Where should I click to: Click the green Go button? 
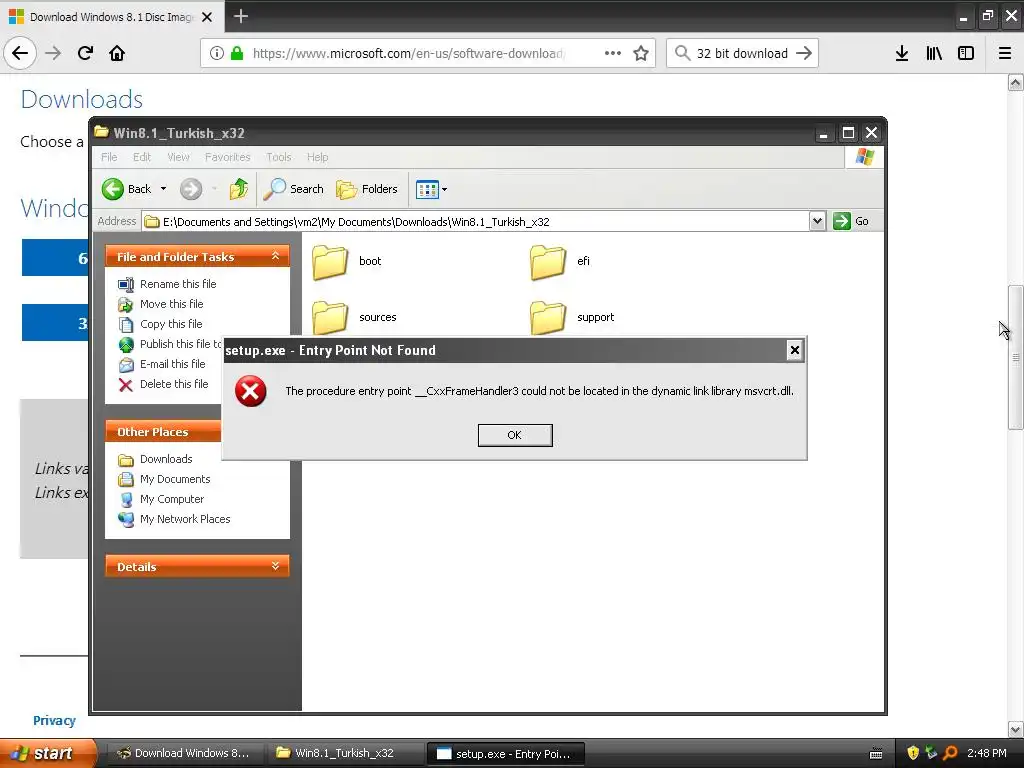tap(851, 221)
